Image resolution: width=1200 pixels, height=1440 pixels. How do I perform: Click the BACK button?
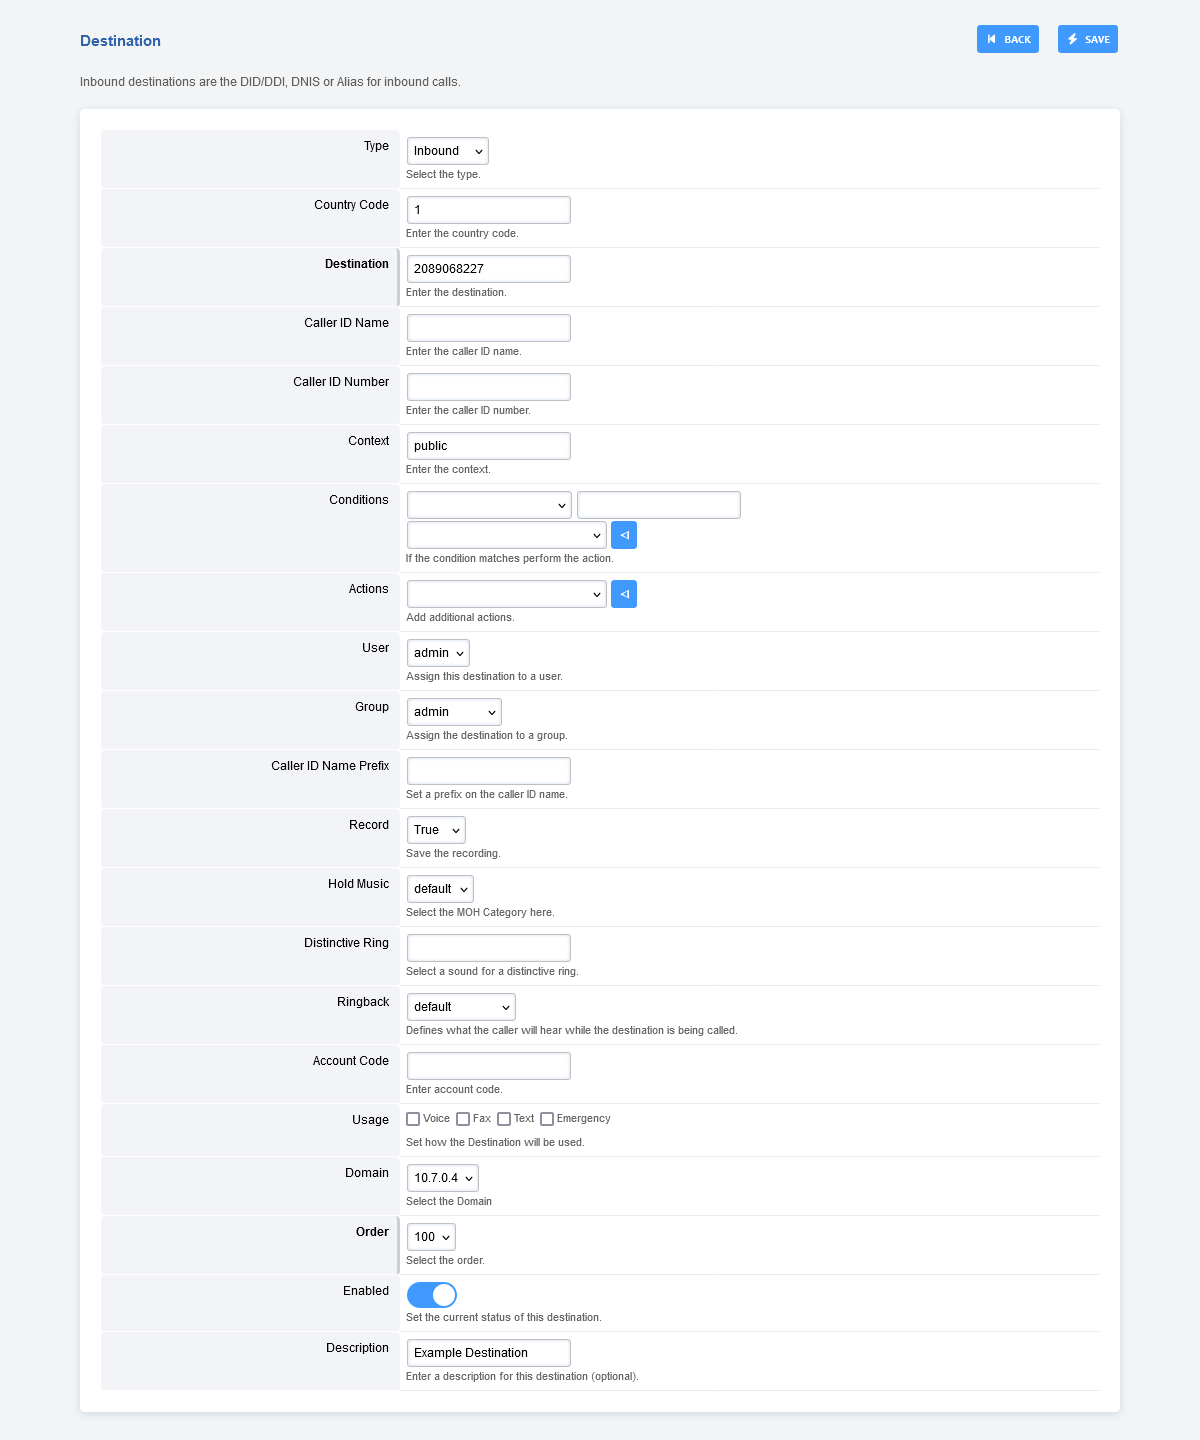[1007, 39]
